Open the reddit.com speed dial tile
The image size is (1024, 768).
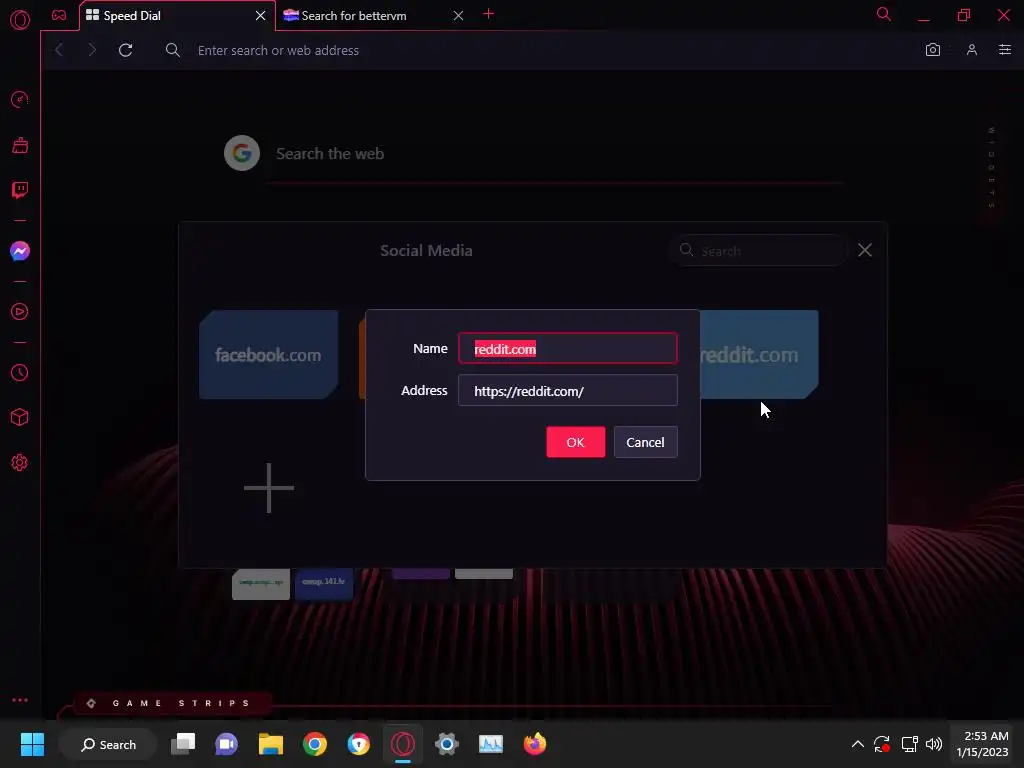759,355
